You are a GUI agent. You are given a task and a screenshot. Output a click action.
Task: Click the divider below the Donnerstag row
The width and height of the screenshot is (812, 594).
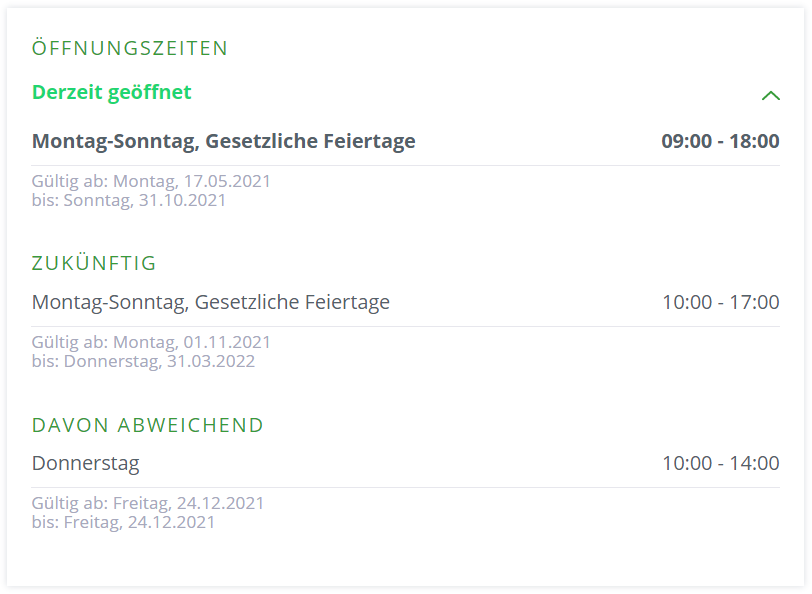click(406, 487)
